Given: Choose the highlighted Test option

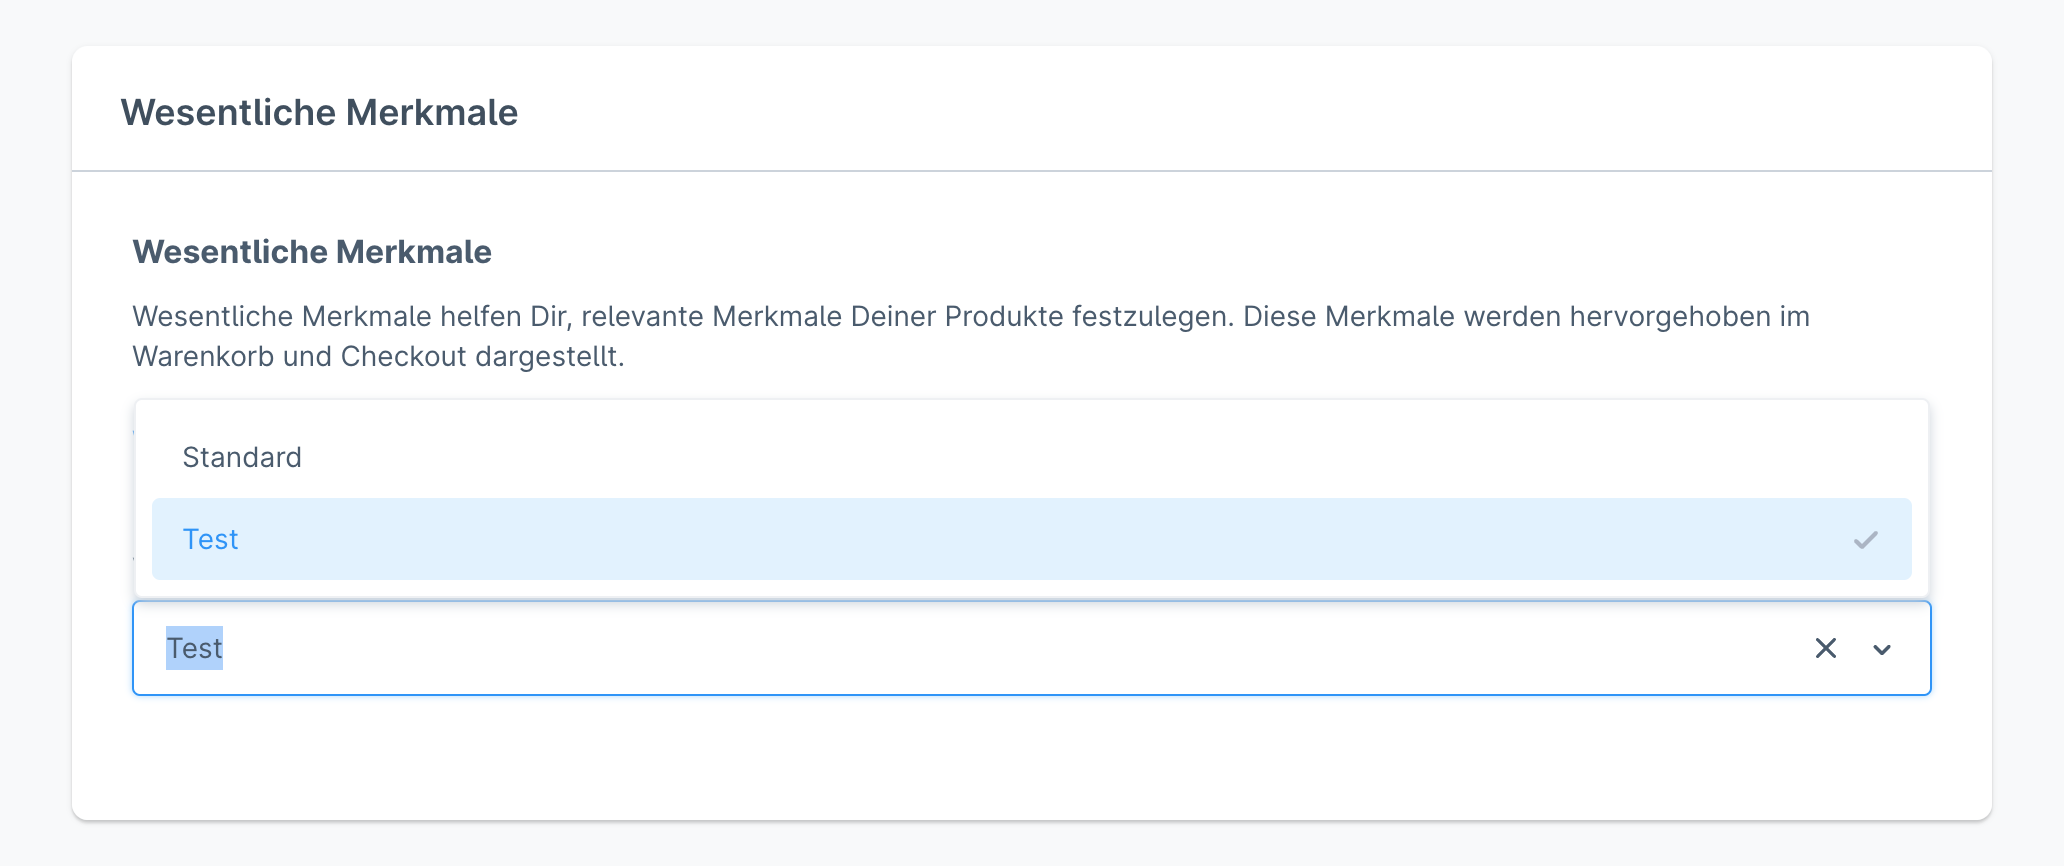Looking at the screenshot, I should (x=211, y=539).
